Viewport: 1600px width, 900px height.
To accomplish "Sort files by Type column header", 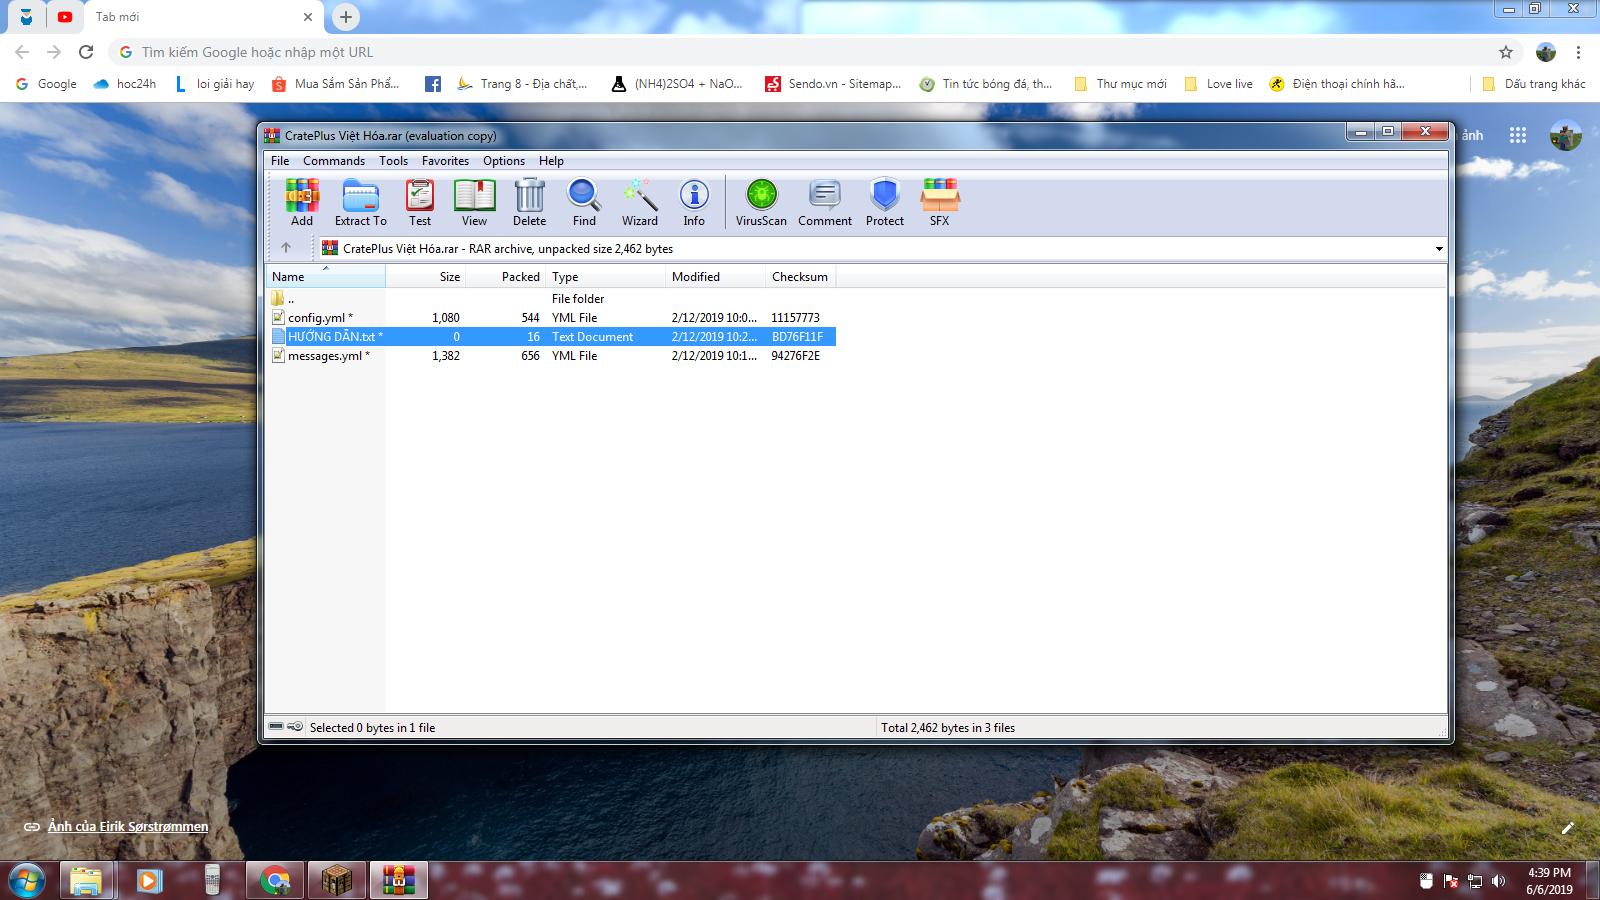I will (606, 277).
